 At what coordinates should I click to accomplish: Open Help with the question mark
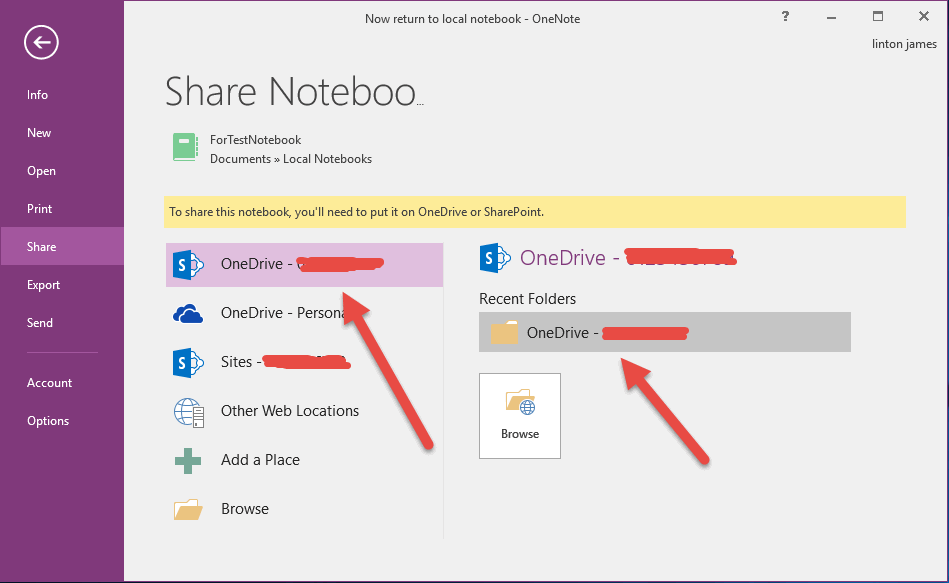tap(785, 16)
